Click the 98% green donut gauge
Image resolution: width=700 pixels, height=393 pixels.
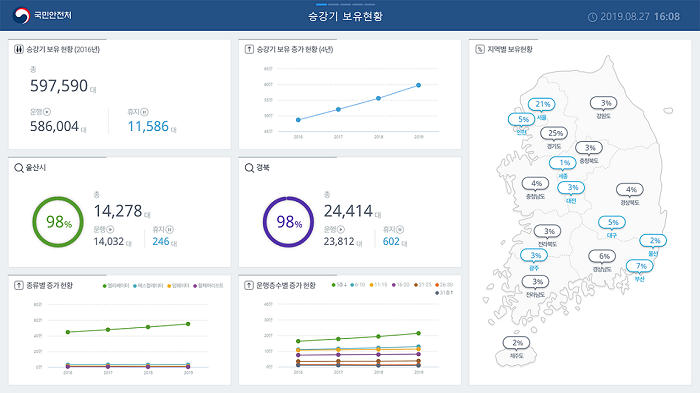tap(58, 222)
